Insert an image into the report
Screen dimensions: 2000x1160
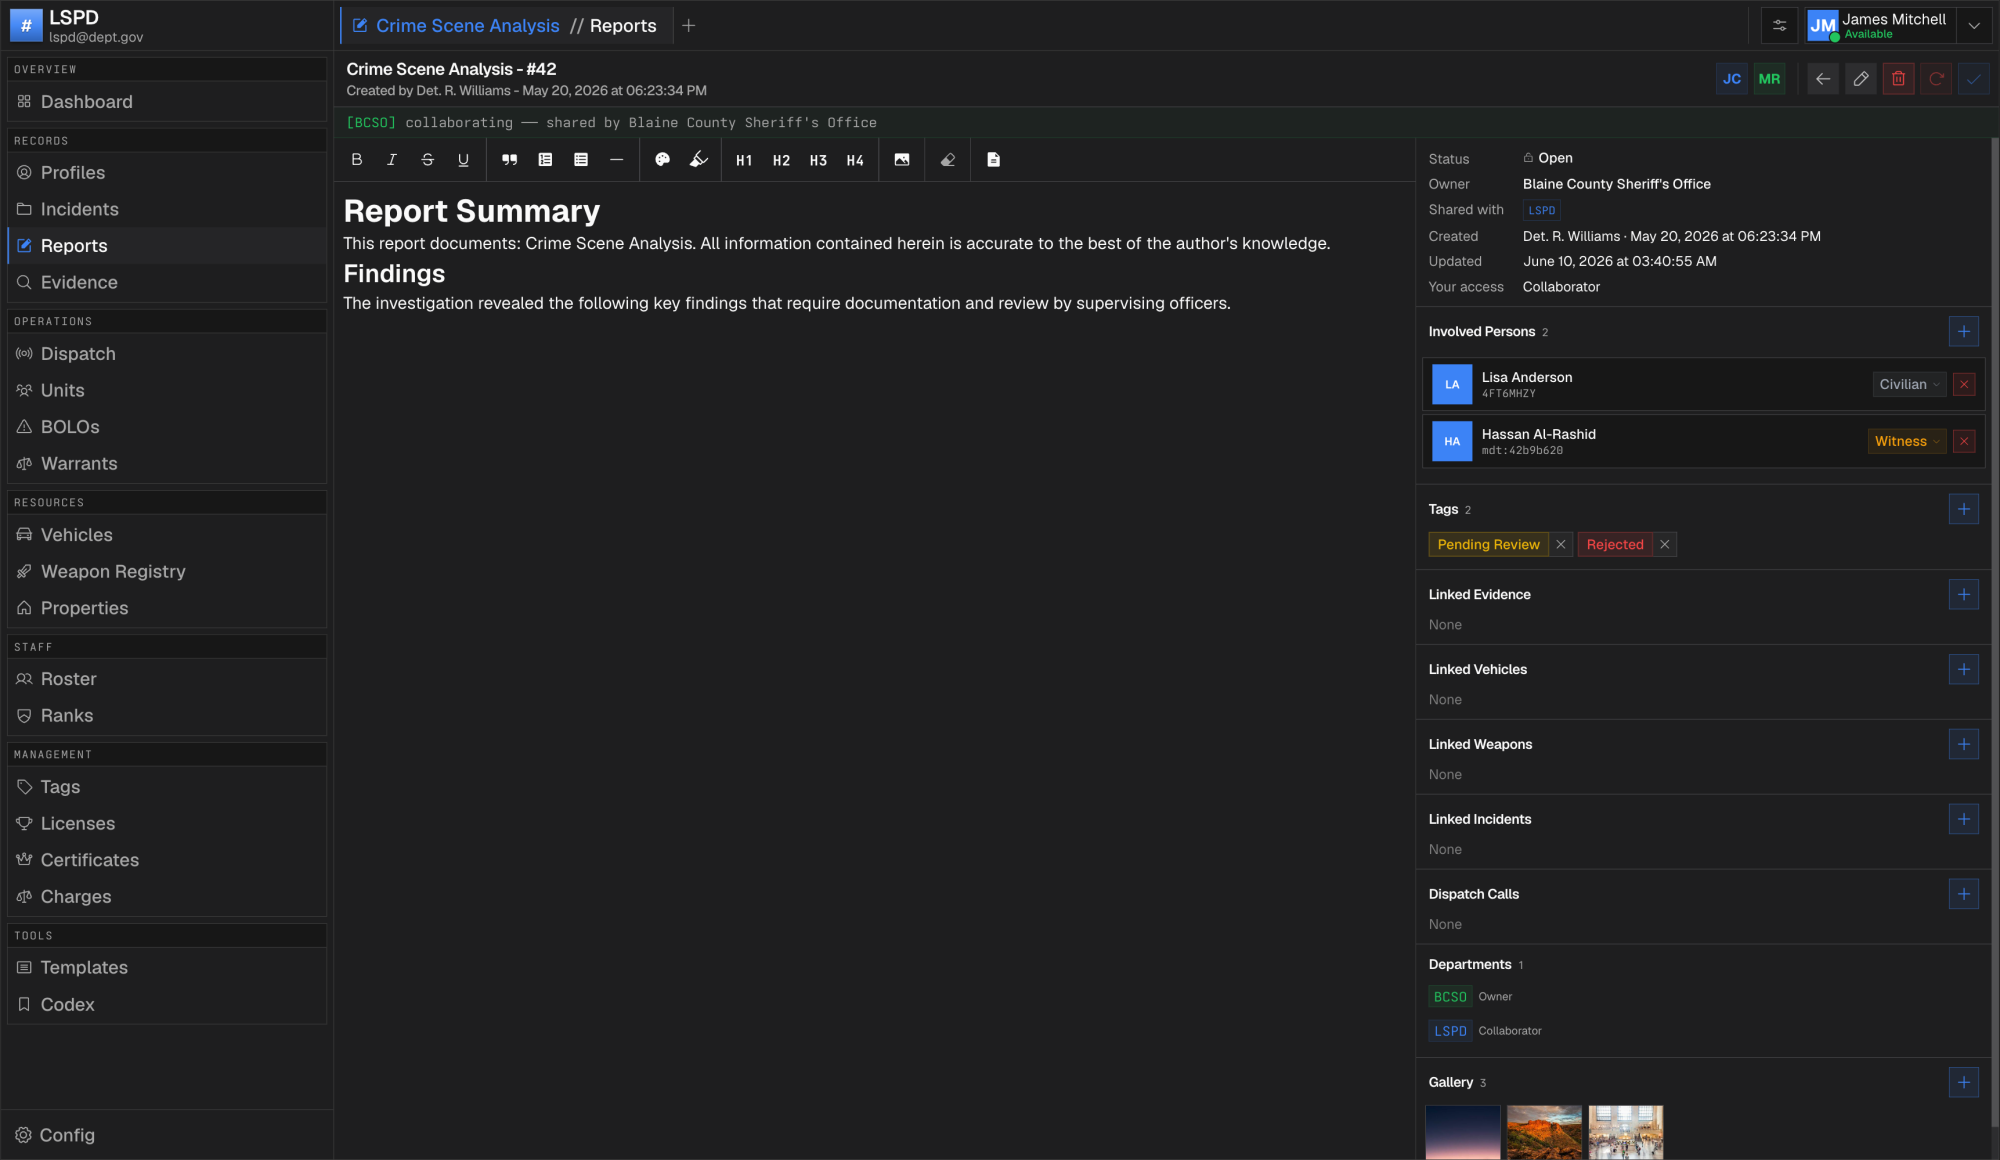tap(902, 160)
